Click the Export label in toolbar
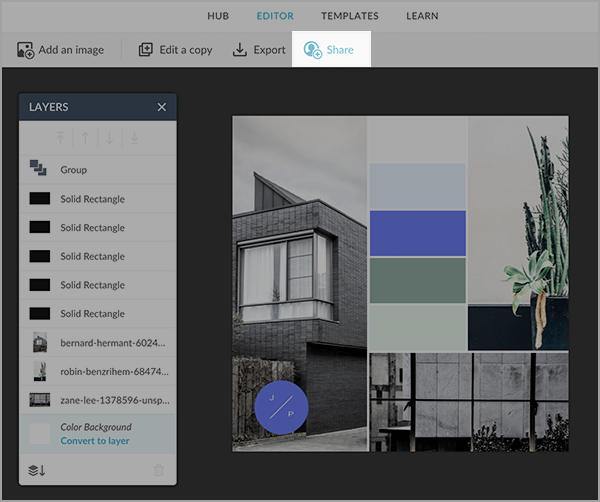The height and width of the screenshot is (502, 600). coord(269,50)
